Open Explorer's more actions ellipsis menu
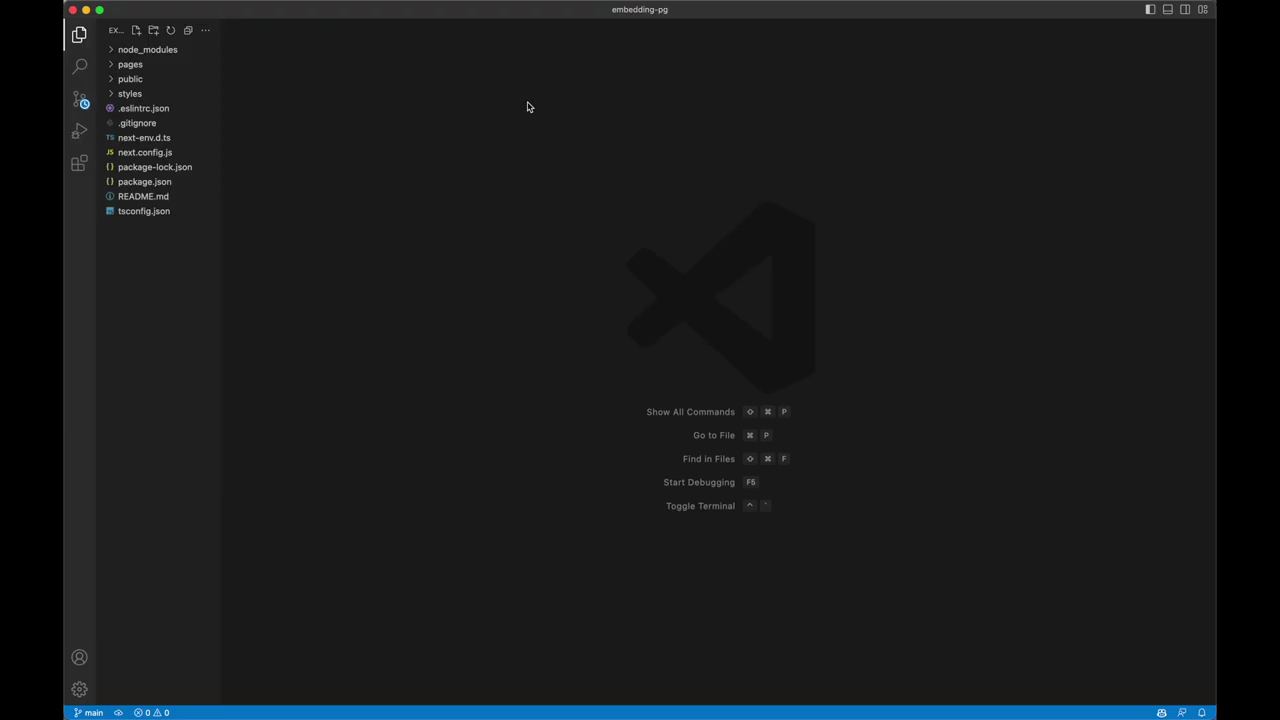The image size is (1280, 720). coord(205,30)
